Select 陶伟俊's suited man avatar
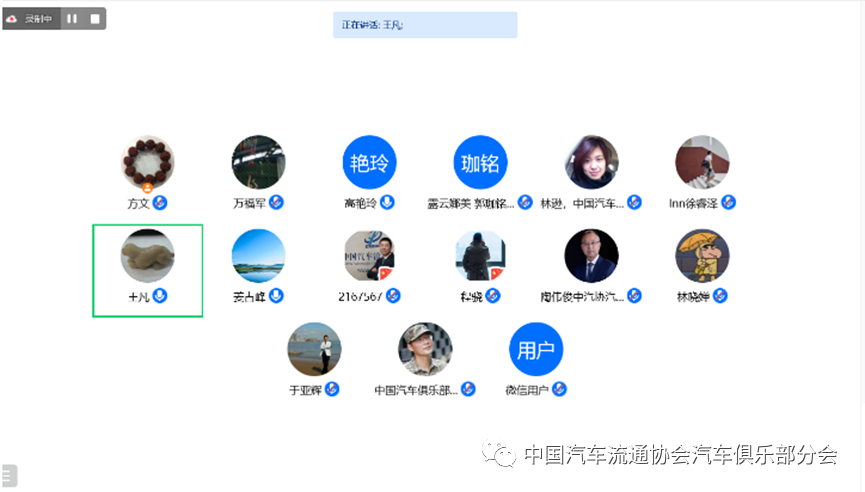This screenshot has width=865, height=492. (591, 256)
